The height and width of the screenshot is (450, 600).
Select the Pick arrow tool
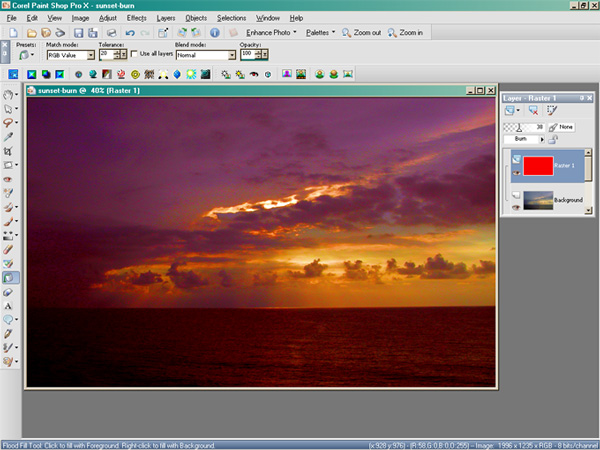point(8,109)
